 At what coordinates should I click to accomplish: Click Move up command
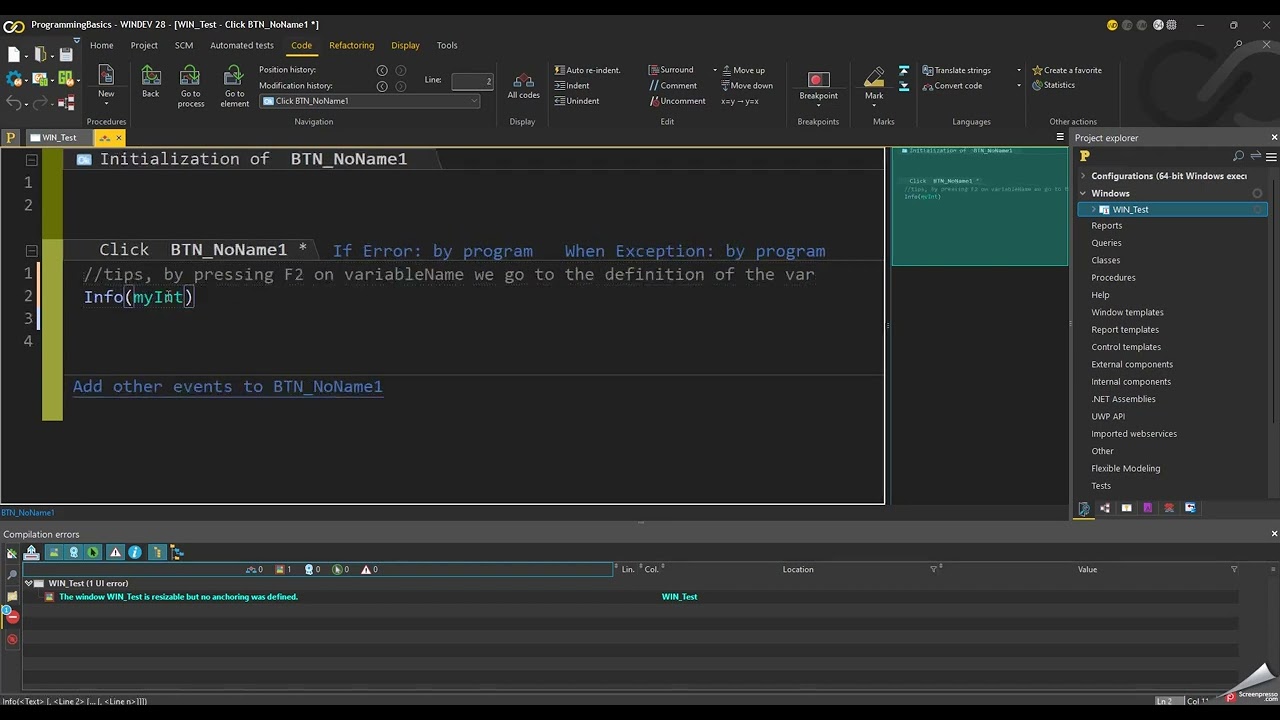point(743,70)
